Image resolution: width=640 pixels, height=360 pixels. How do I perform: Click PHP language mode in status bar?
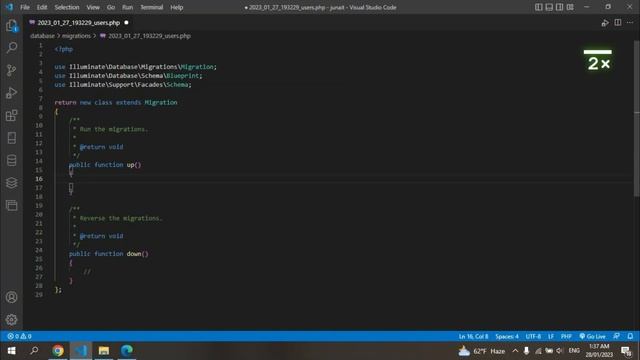[566, 336]
